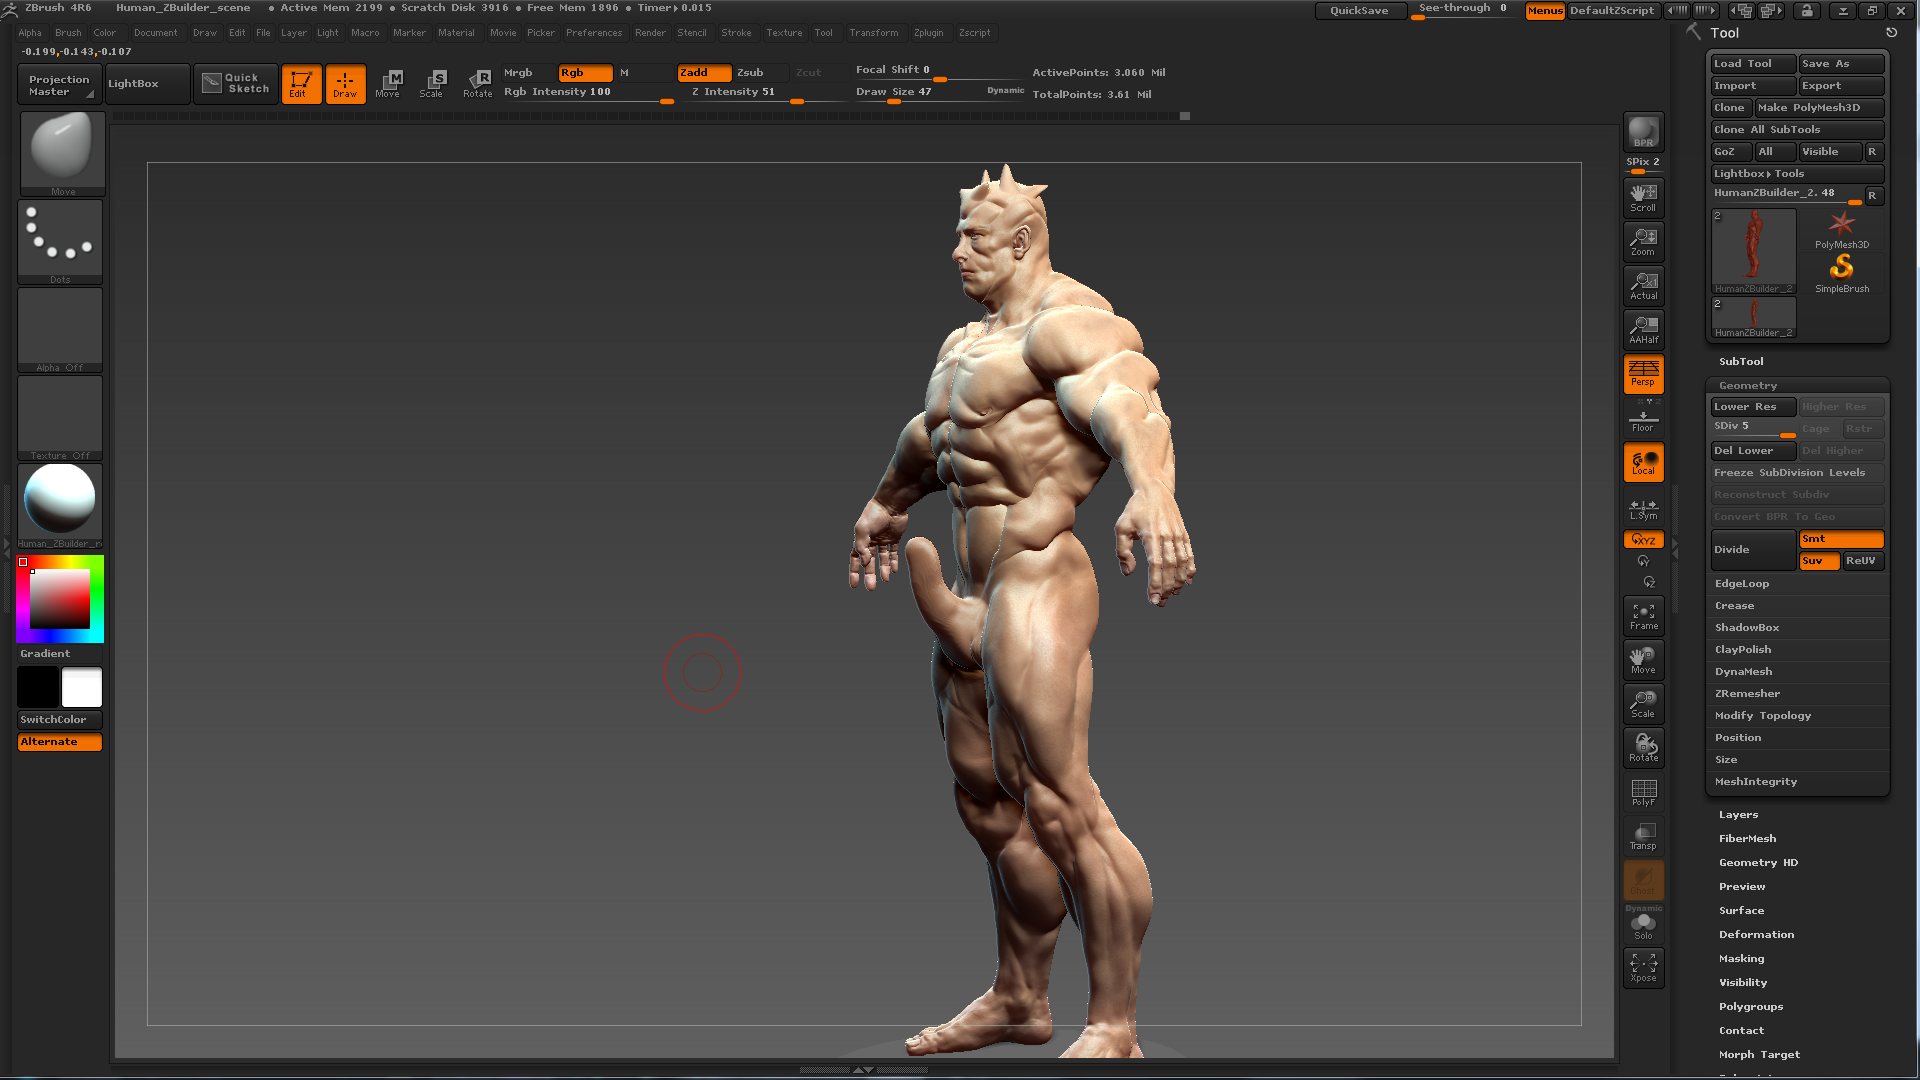Open the Stroke menu

coord(736,33)
